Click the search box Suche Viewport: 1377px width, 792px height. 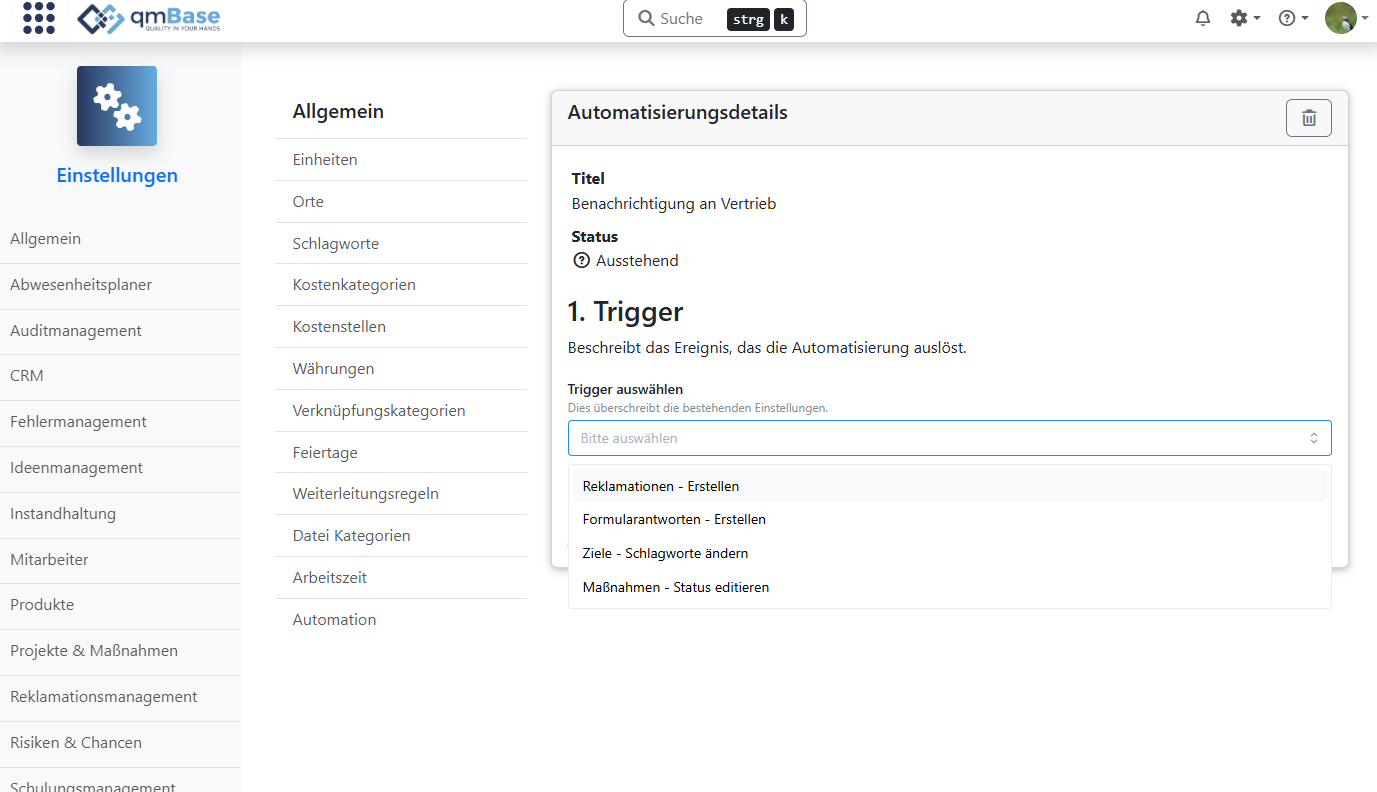click(x=714, y=18)
